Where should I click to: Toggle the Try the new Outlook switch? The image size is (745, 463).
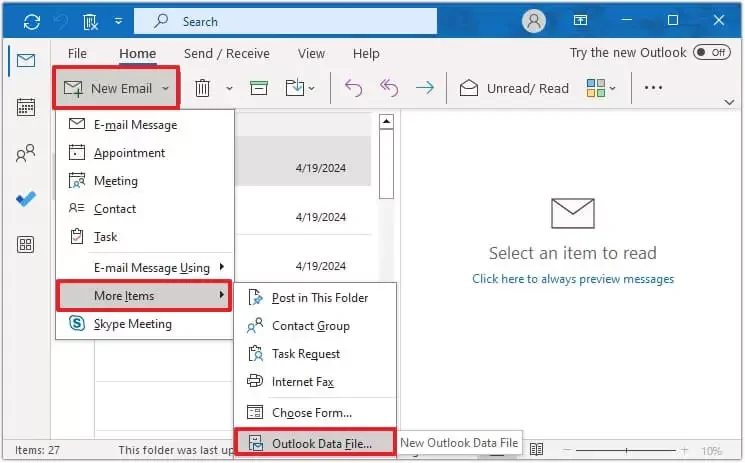pos(711,52)
